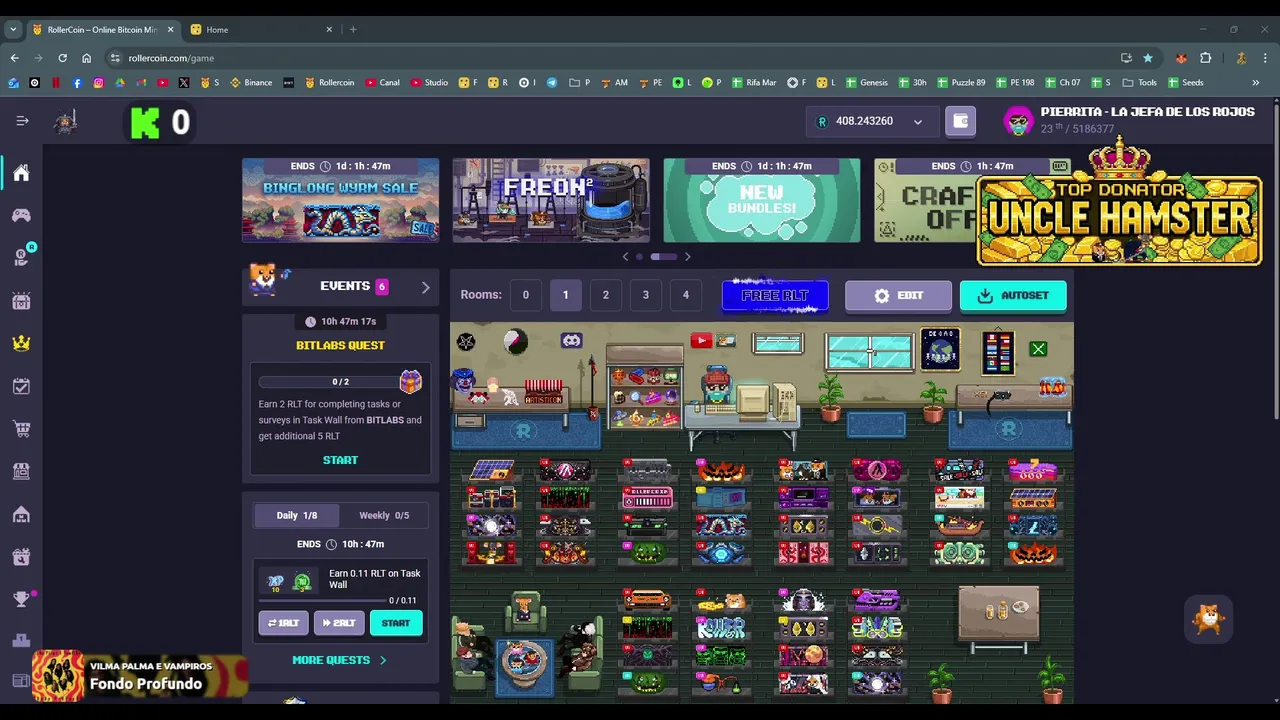
Task: Bookmark page with the star icon
Action: point(1148,58)
